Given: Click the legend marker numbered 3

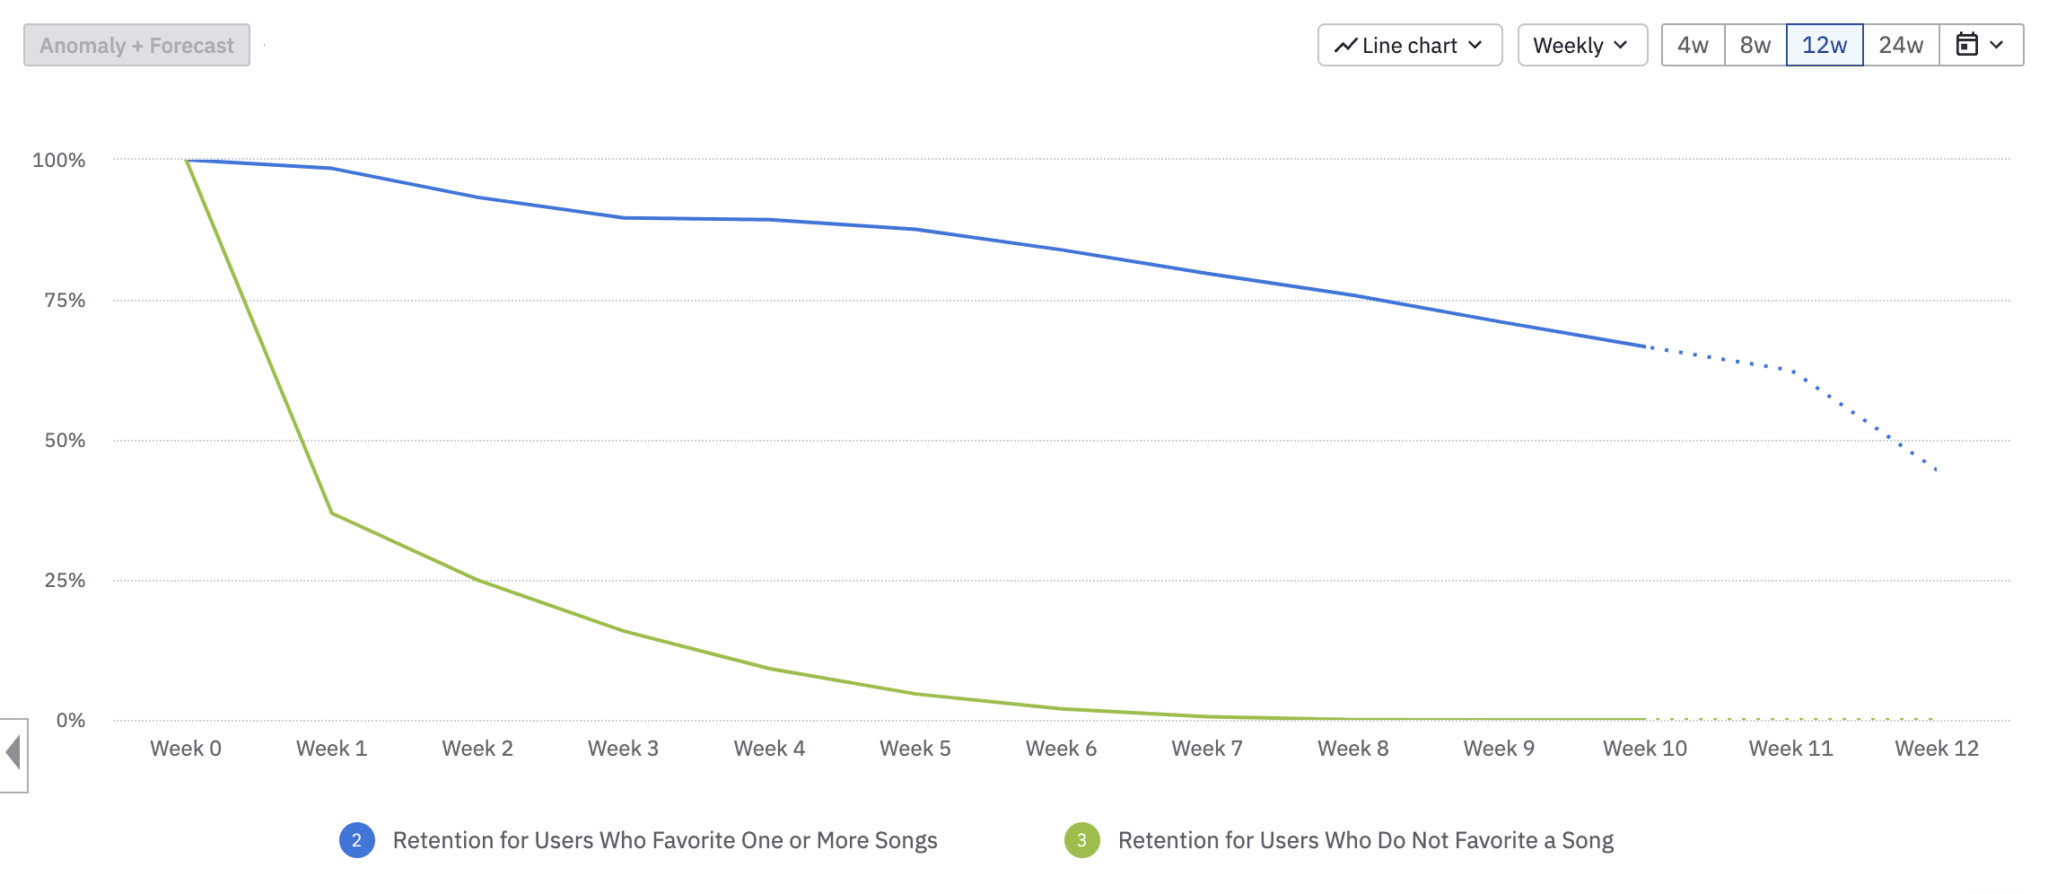Looking at the screenshot, I should pos(1081,840).
